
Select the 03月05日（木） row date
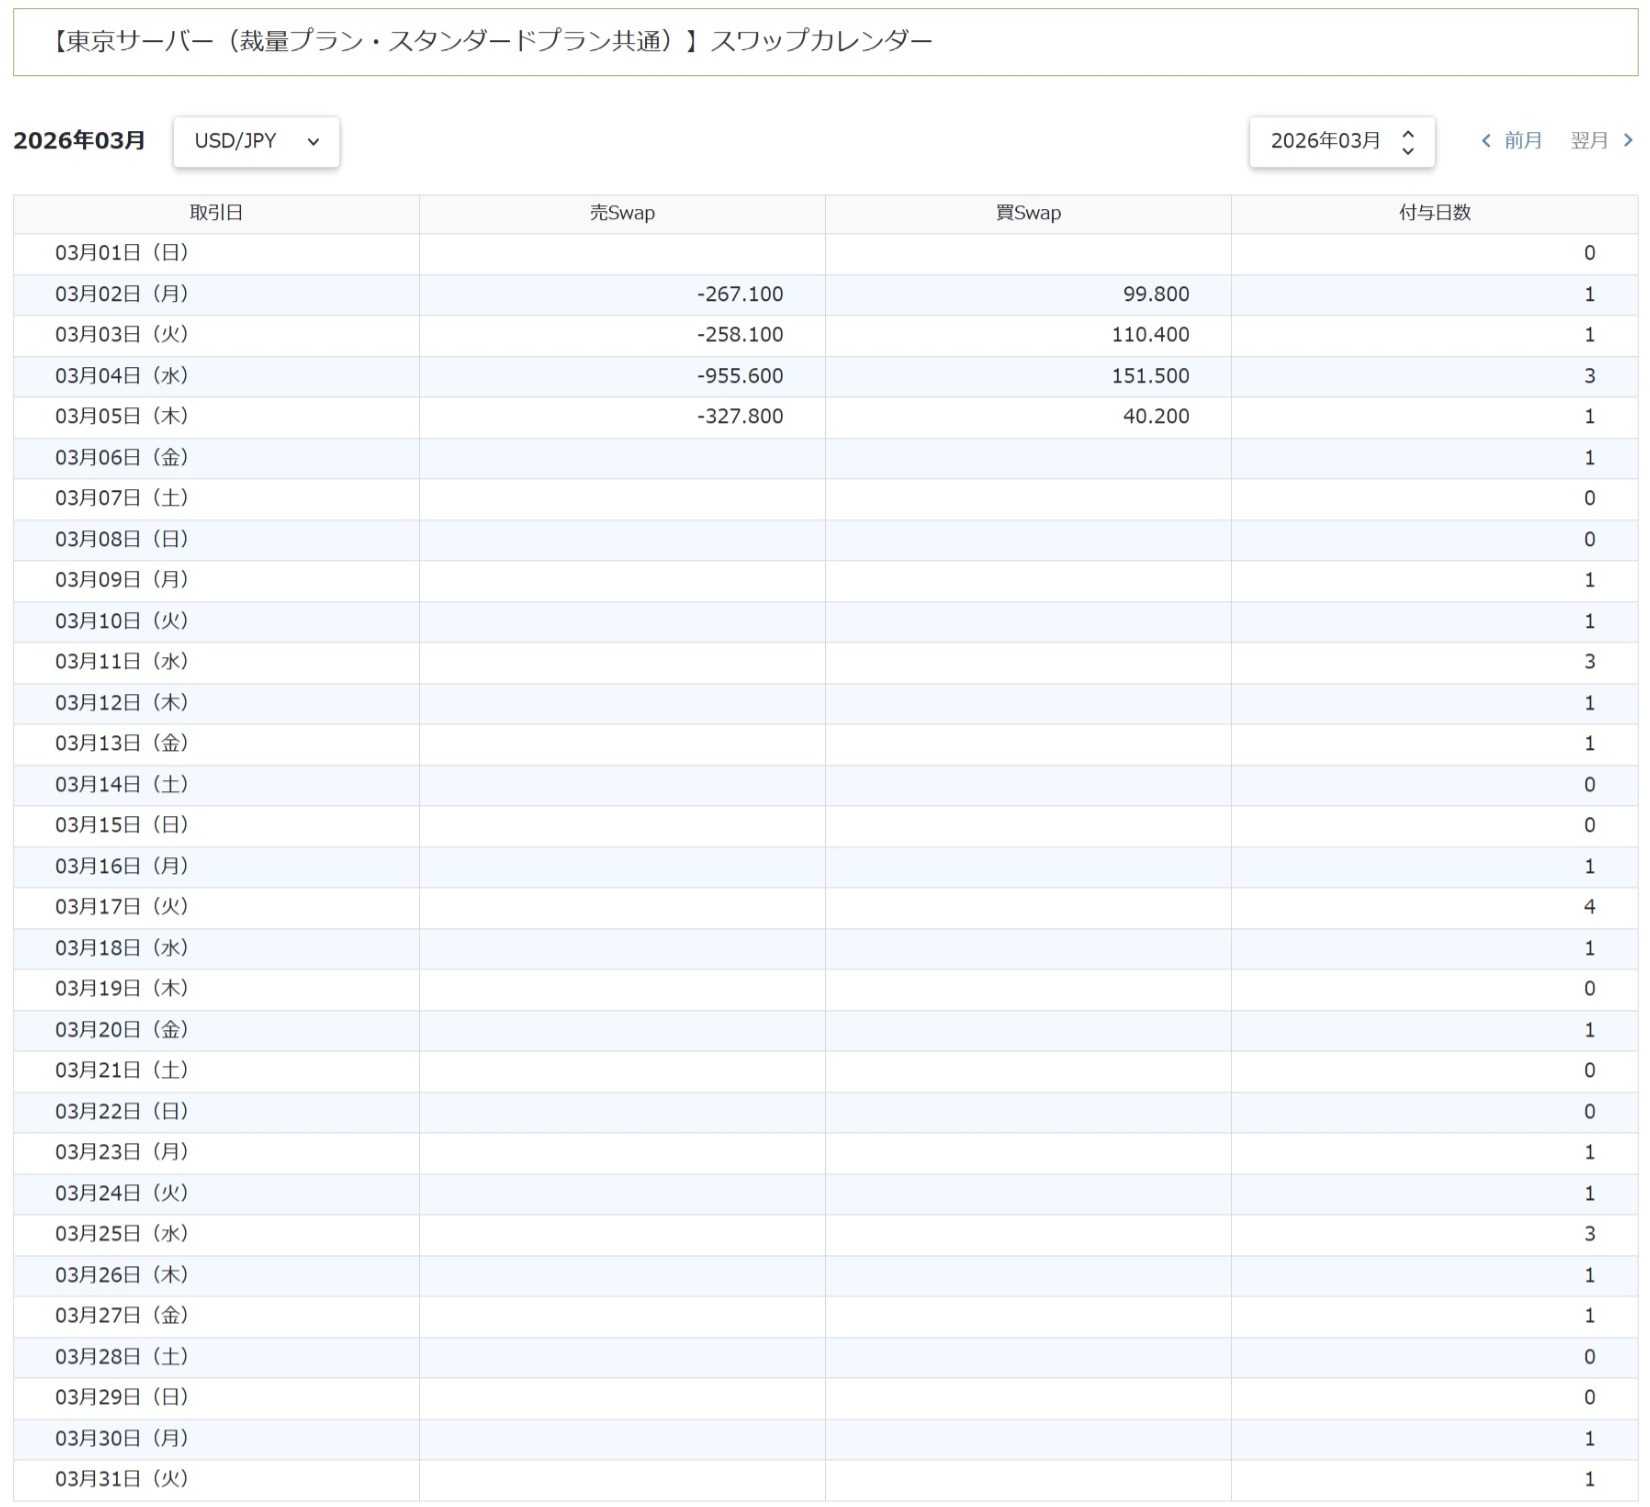(x=122, y=416)
